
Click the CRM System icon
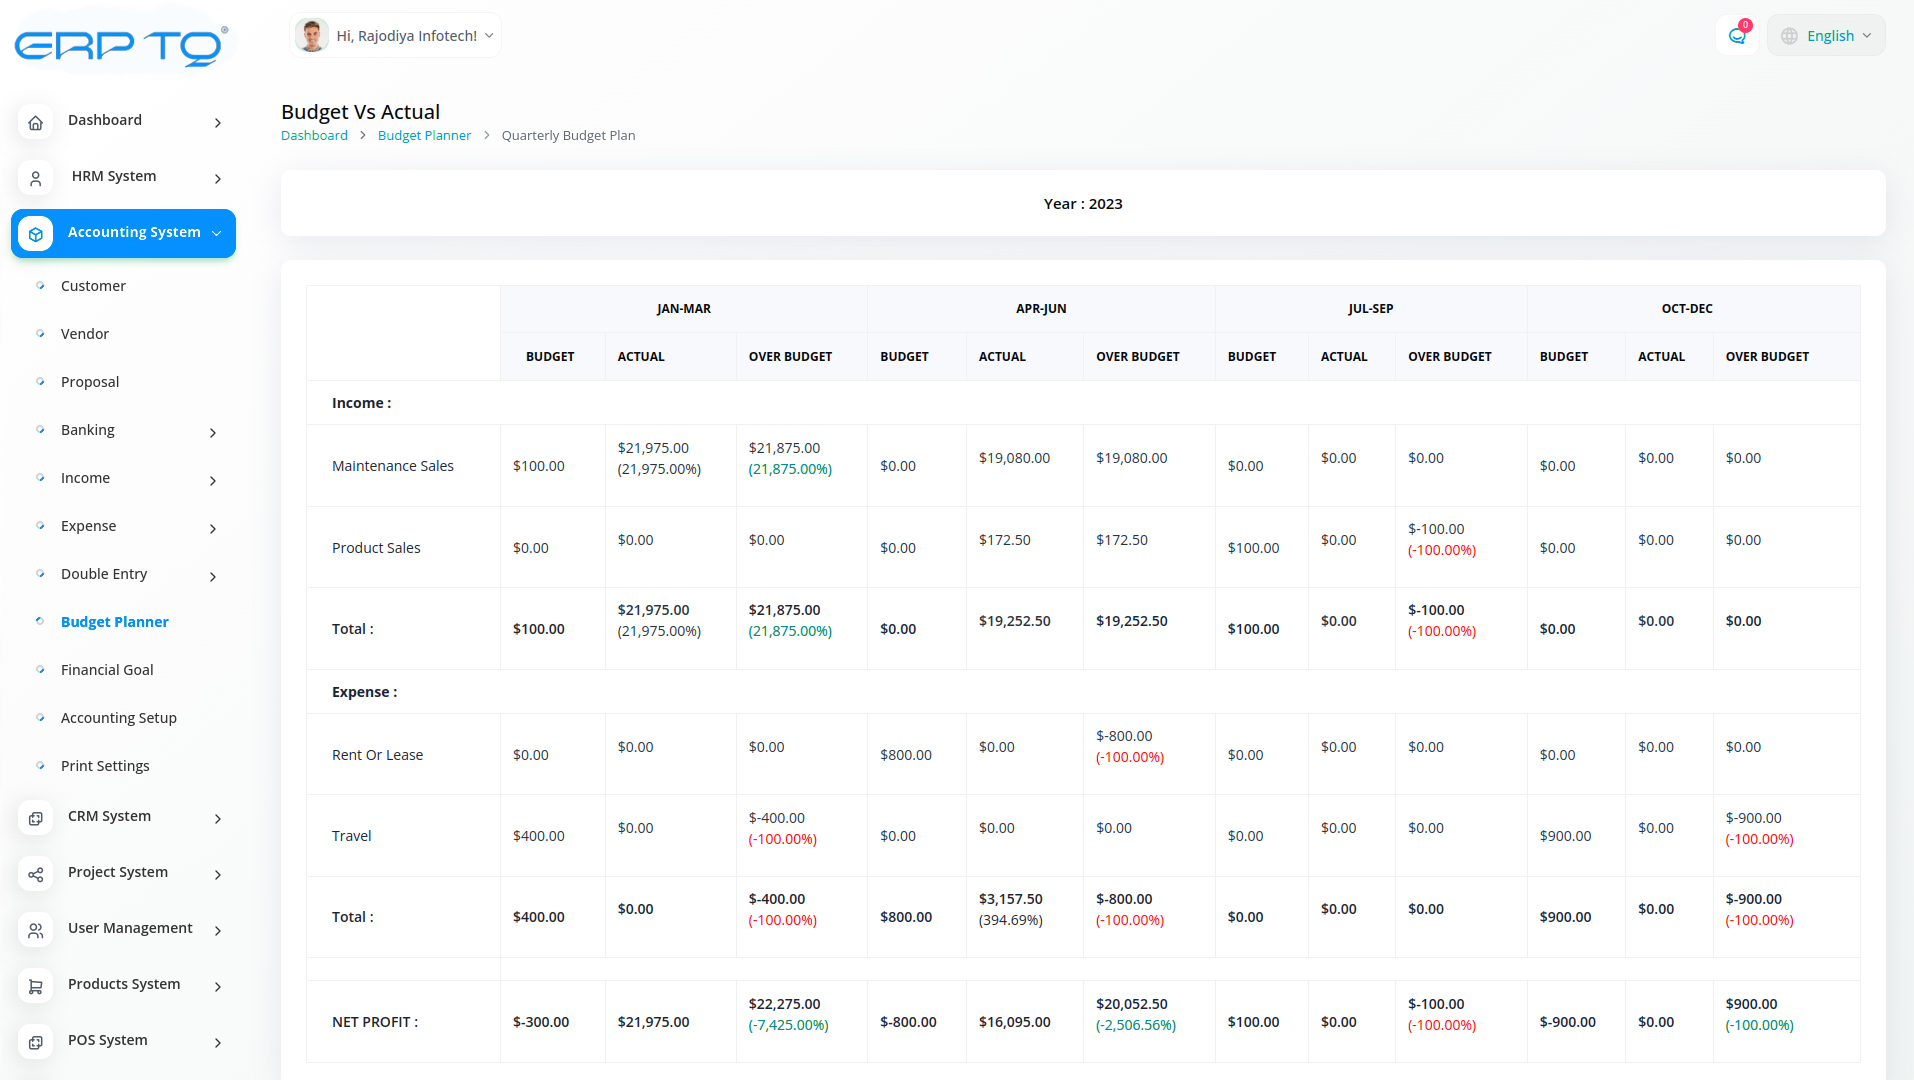pyautogui.click(x=36, y=818)
